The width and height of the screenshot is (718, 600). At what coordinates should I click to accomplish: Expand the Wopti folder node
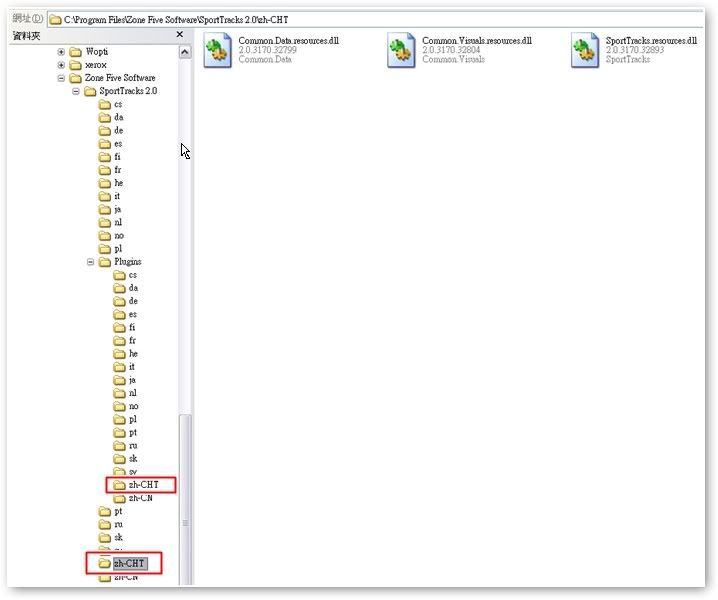(61, 52)
